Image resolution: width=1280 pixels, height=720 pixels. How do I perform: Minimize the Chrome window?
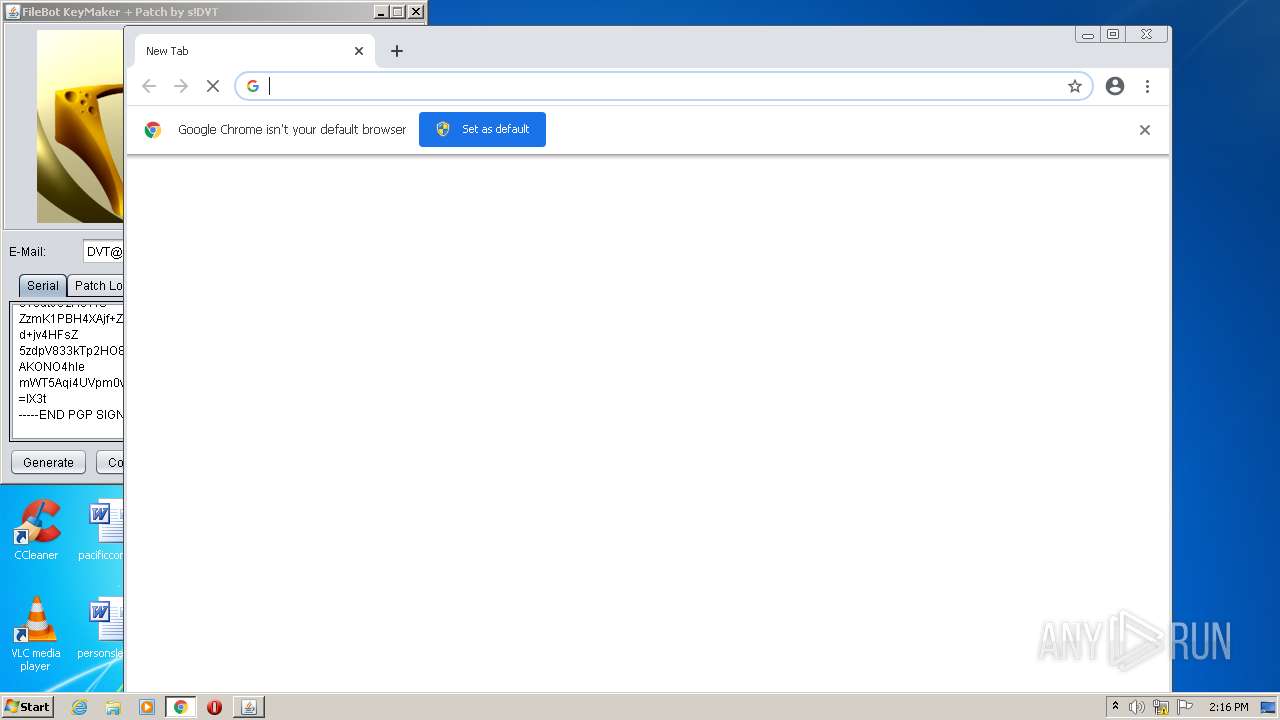1088,34
